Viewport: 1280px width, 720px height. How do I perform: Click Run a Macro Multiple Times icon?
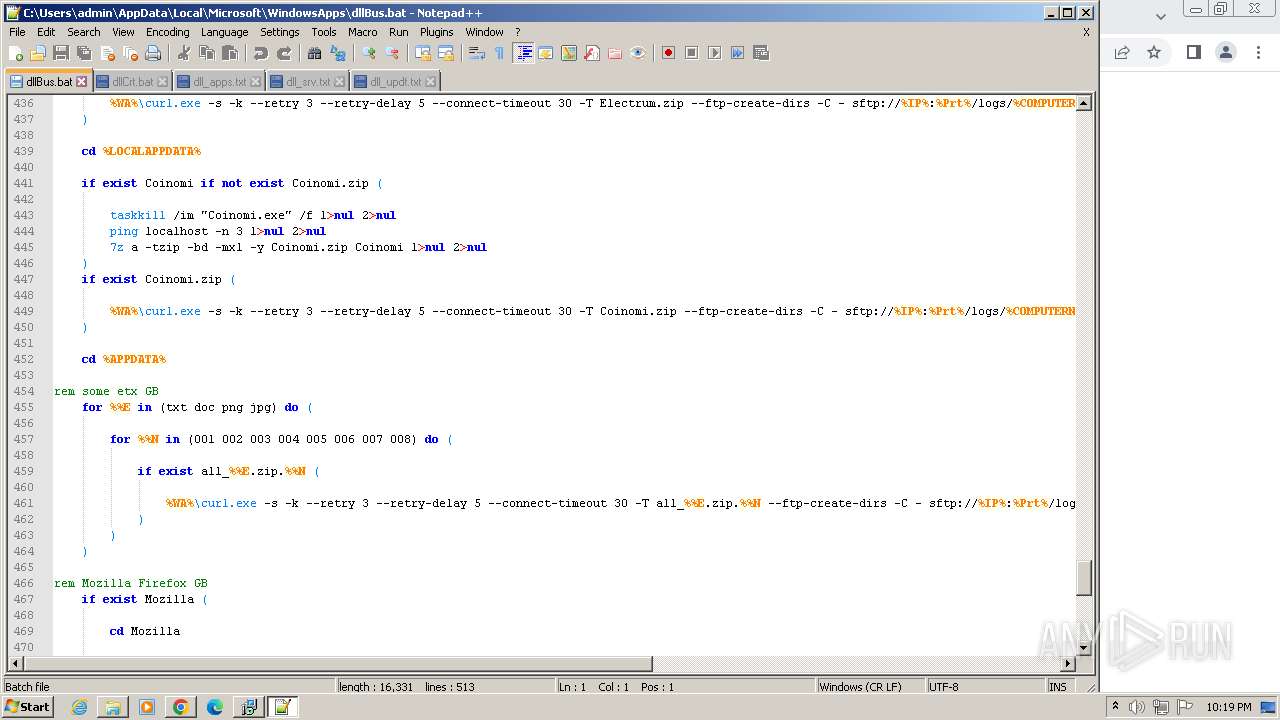pos(737,53)
